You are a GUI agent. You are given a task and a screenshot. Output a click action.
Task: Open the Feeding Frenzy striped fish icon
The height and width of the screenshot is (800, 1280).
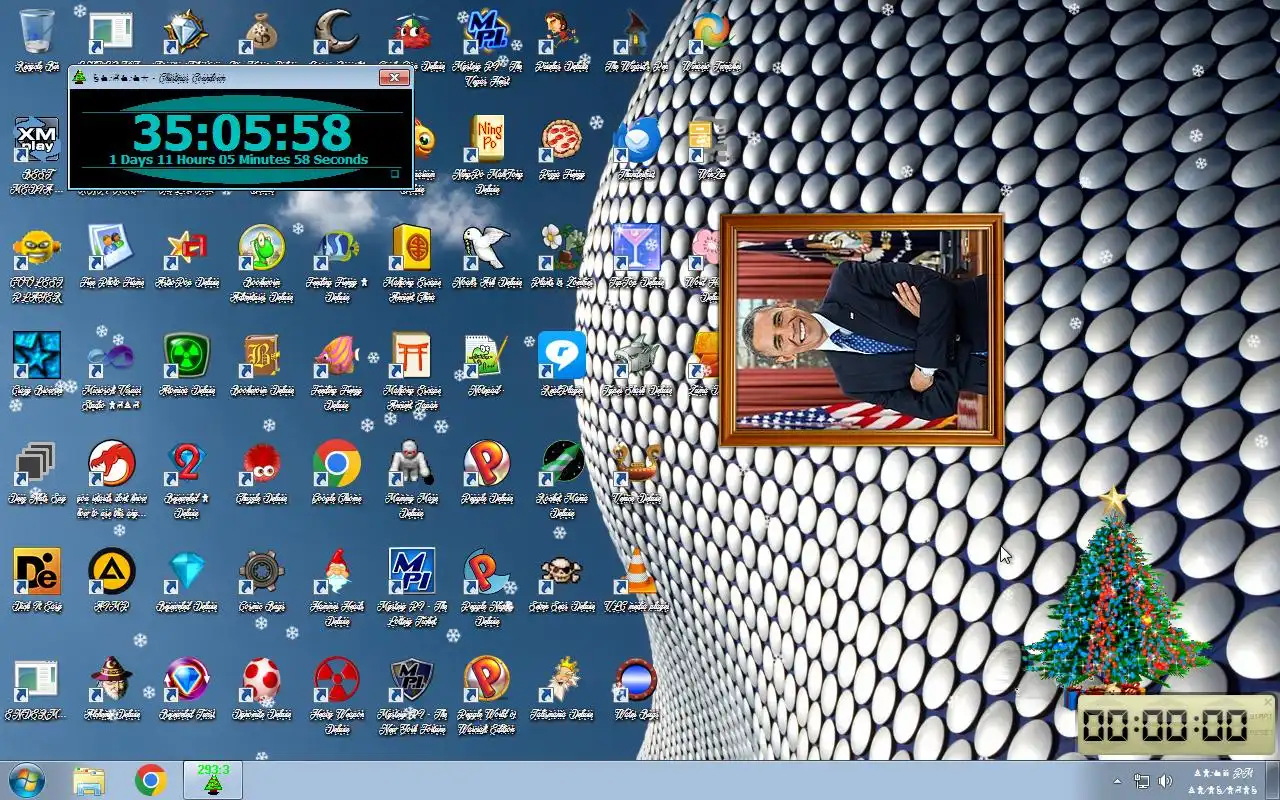(337, 355)
